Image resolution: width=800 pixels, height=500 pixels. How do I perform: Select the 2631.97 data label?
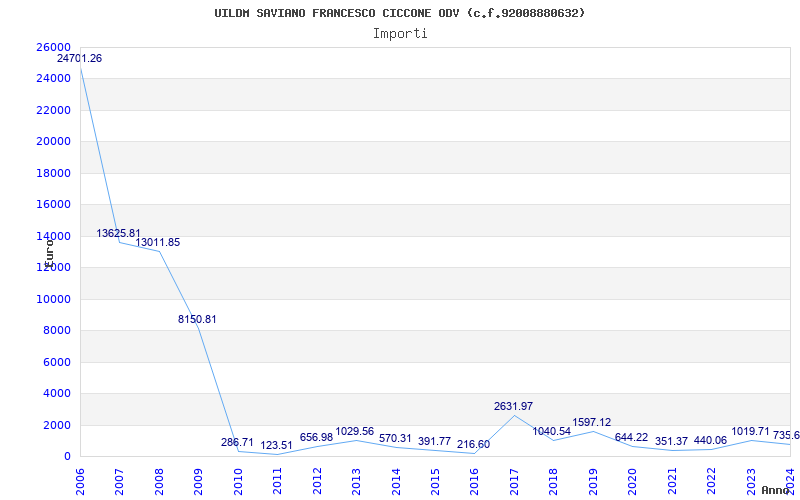click(x=513, y=406)
